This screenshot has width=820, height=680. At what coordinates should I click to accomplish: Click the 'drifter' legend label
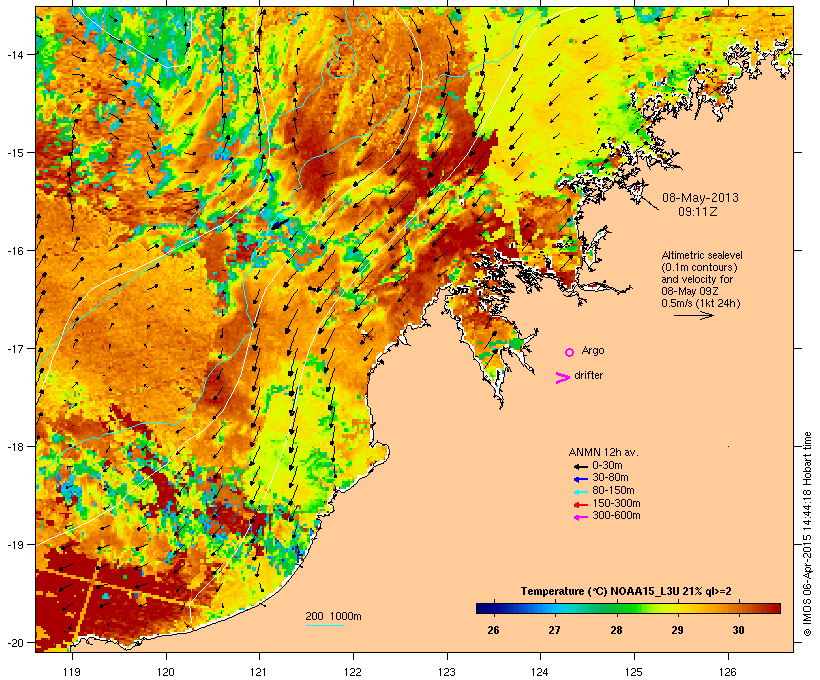coord(588,375)
